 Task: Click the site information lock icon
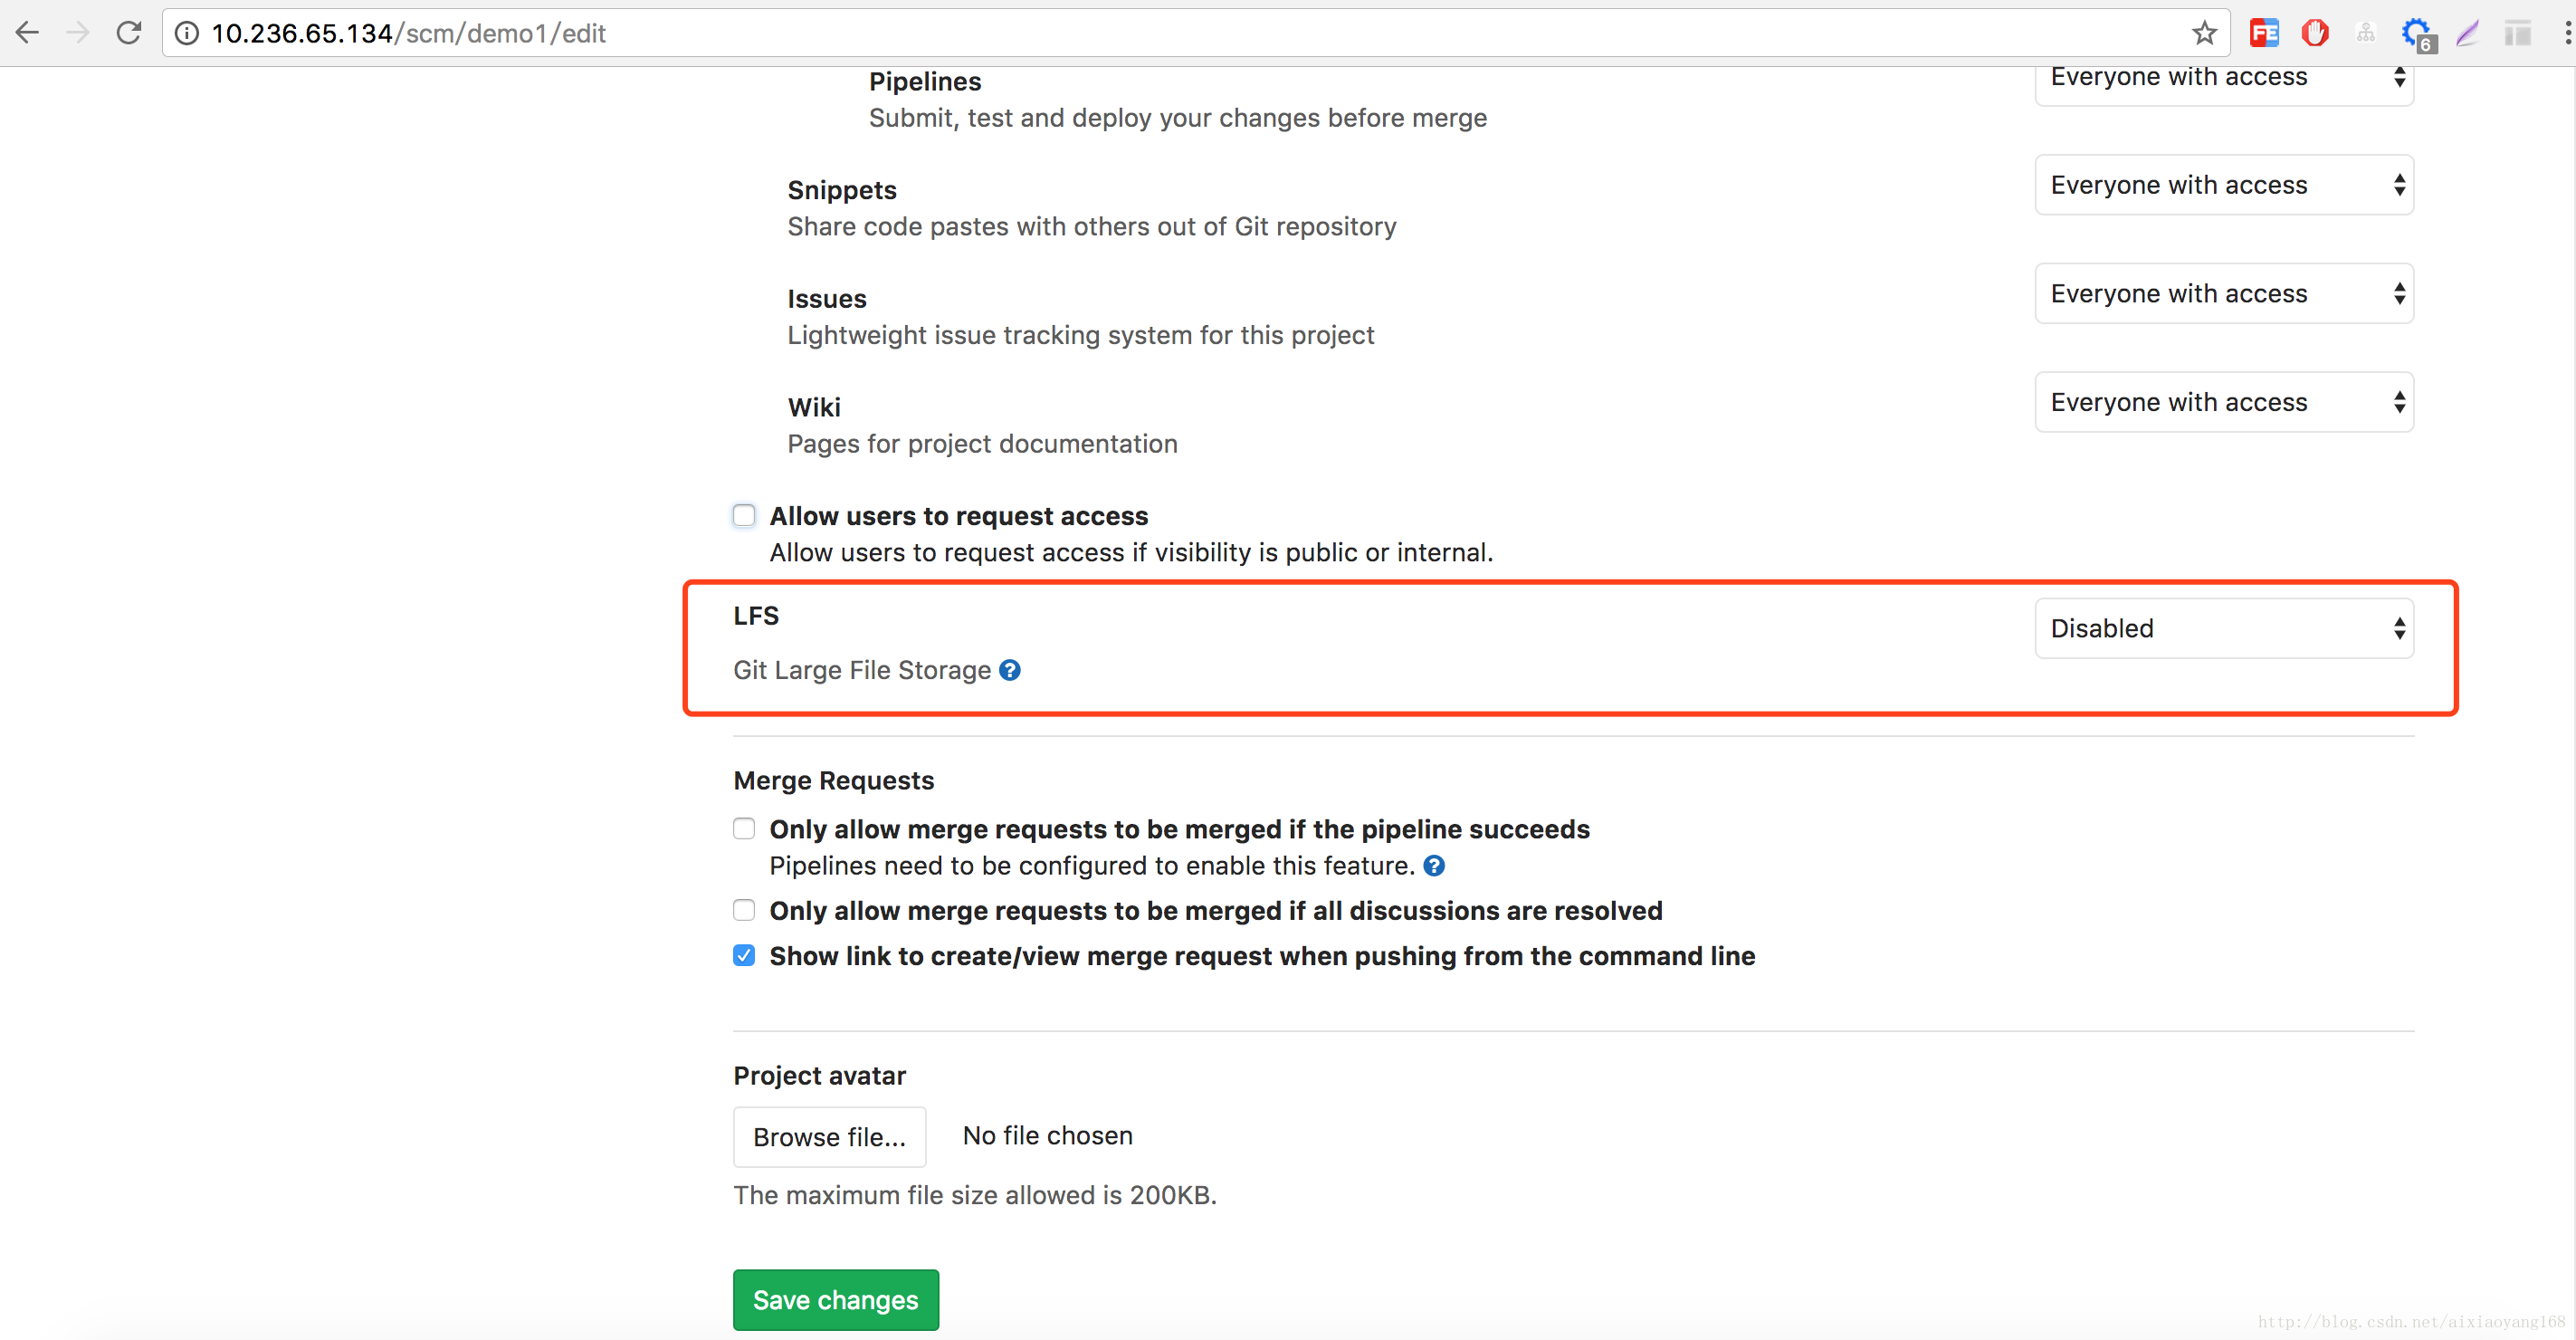click(187, 33)
